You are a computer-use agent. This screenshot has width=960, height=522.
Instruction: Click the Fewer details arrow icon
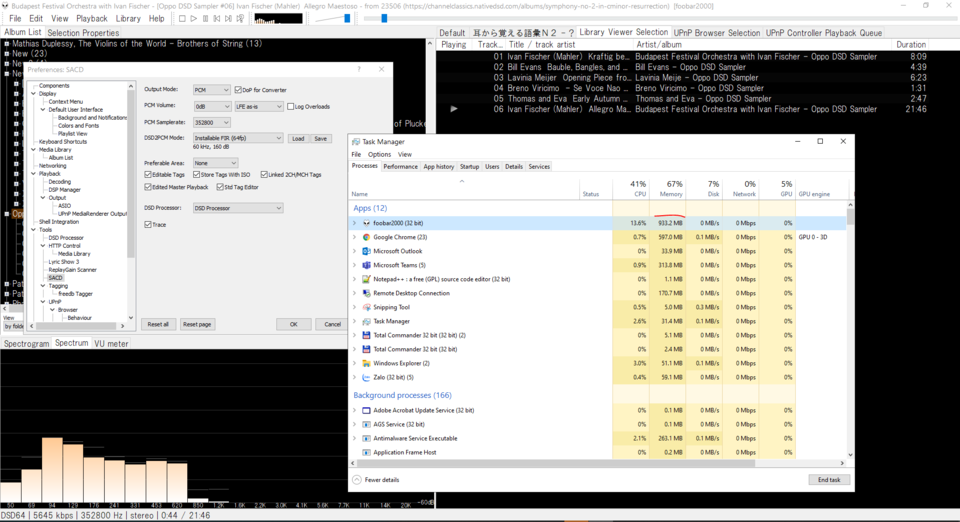click(x=357, y=480)
